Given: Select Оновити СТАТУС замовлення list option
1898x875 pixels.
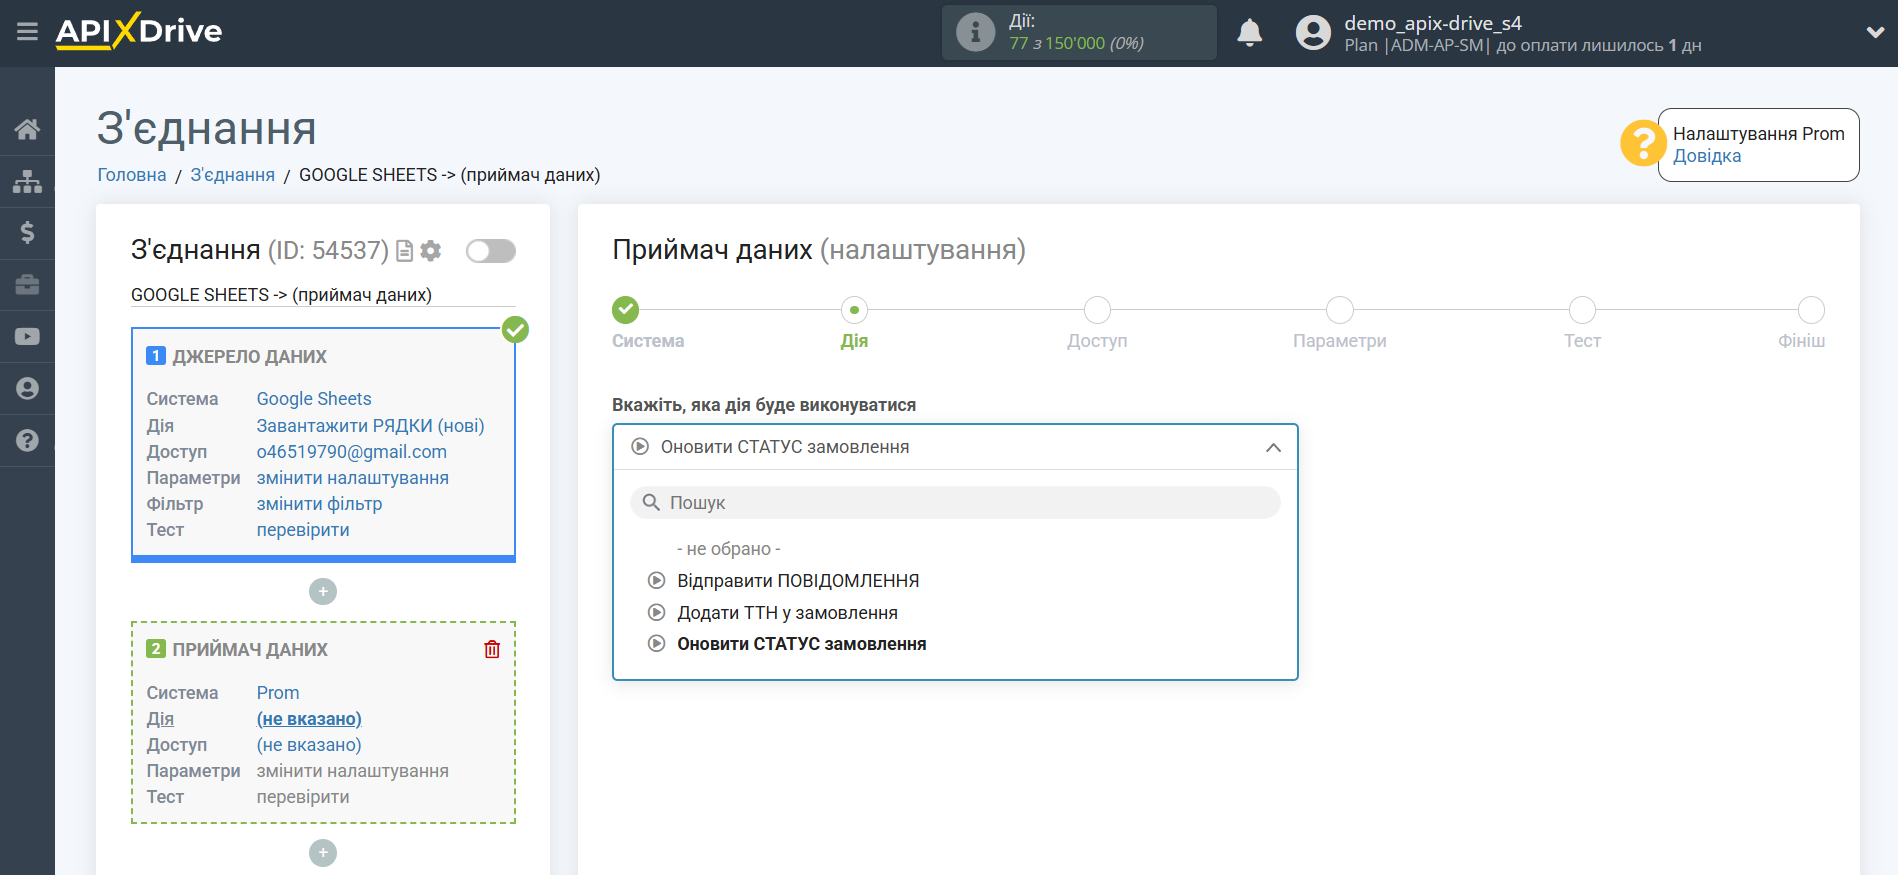Looking at the screenshot, I should (x=802, y=644).
